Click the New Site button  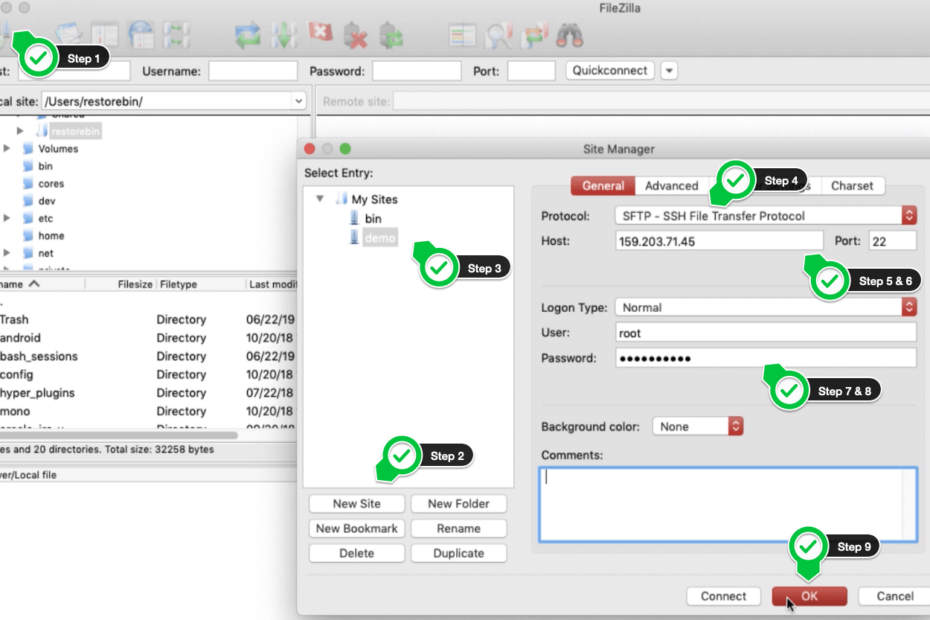(356, 504)
